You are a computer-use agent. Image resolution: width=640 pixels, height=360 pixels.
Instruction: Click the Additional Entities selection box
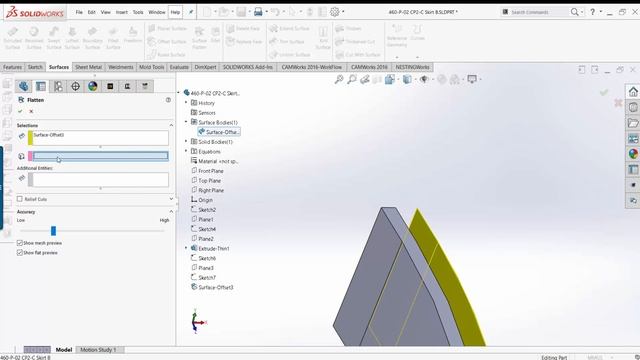[100, 180]
